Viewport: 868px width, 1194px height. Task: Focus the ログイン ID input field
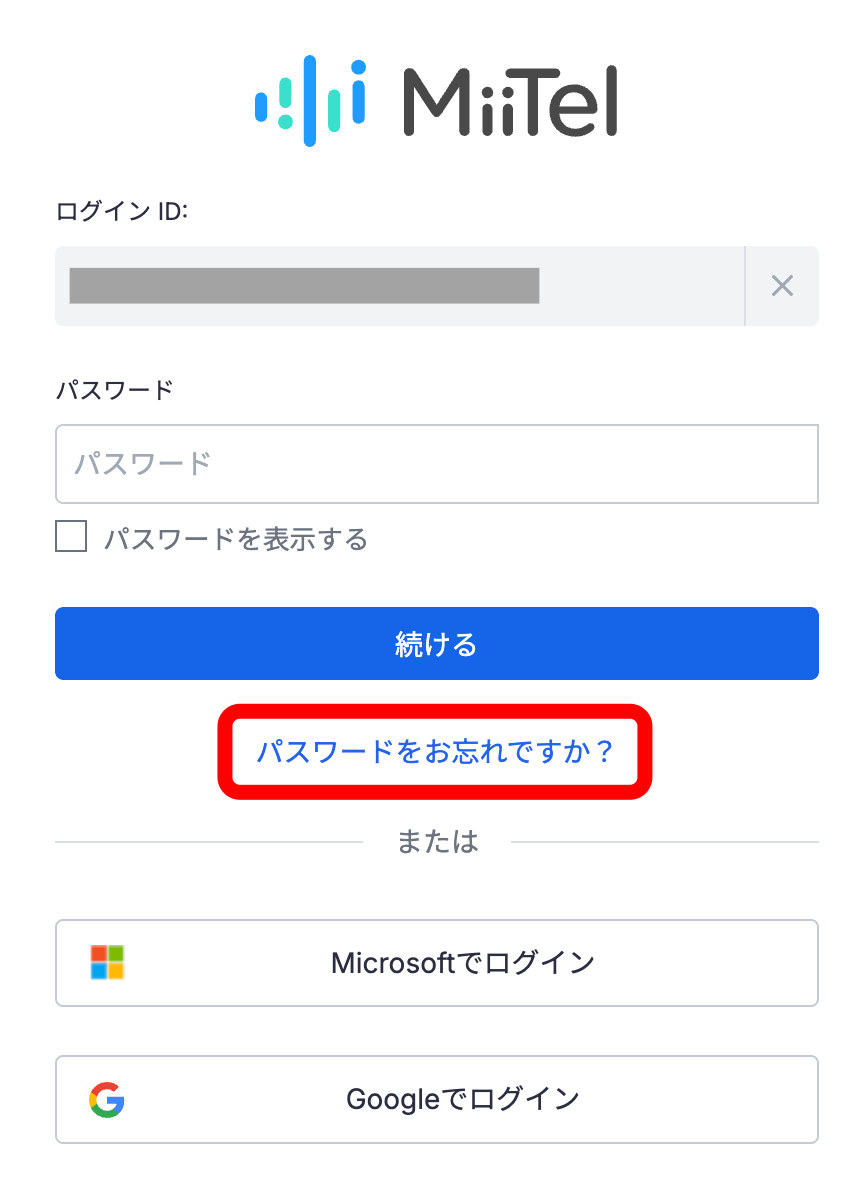coord(400,286)
